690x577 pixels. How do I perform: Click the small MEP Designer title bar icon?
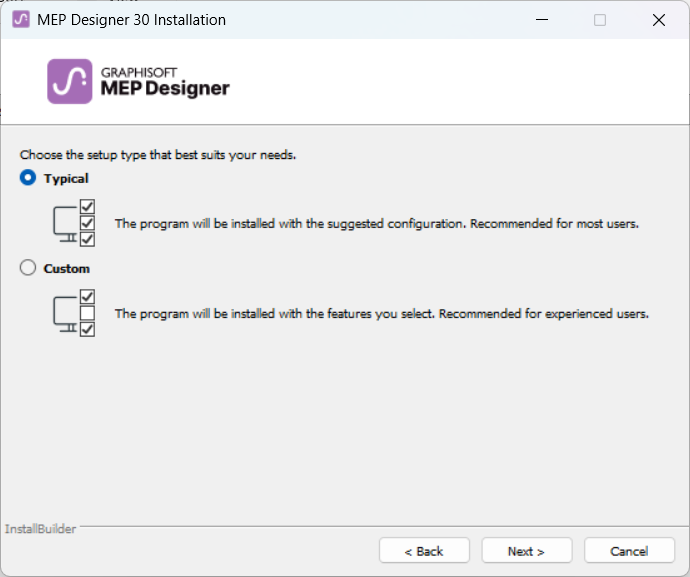[21, 20]
